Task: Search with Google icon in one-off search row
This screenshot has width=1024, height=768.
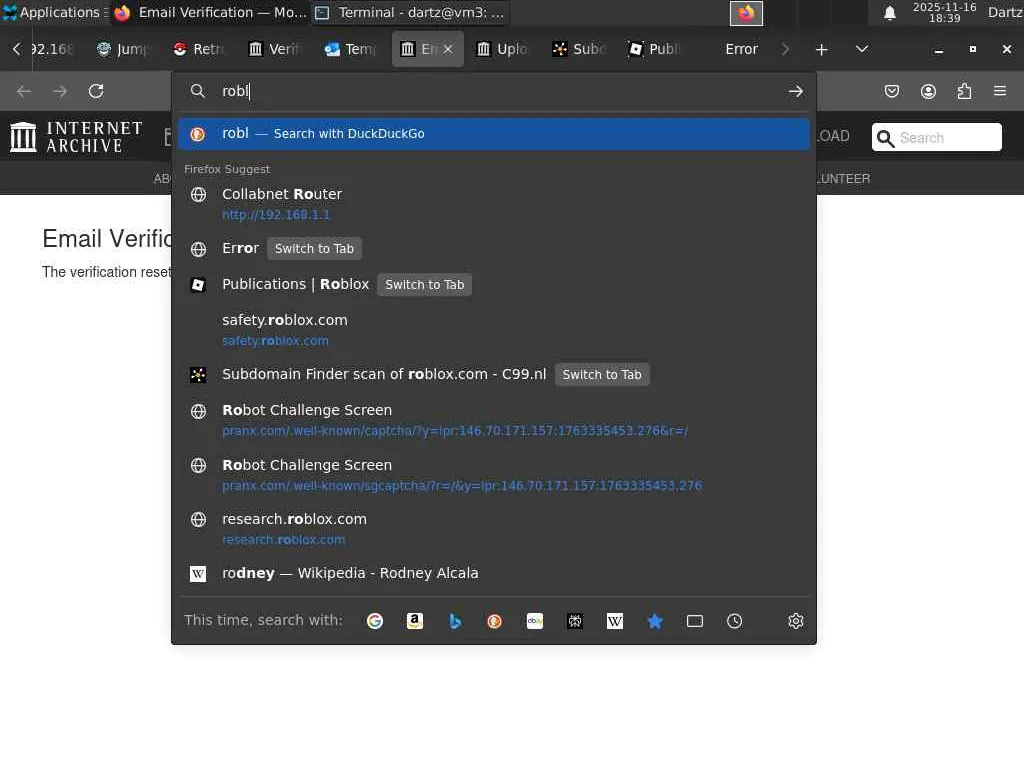Action: pyautogui.click(x=375, y=621)
